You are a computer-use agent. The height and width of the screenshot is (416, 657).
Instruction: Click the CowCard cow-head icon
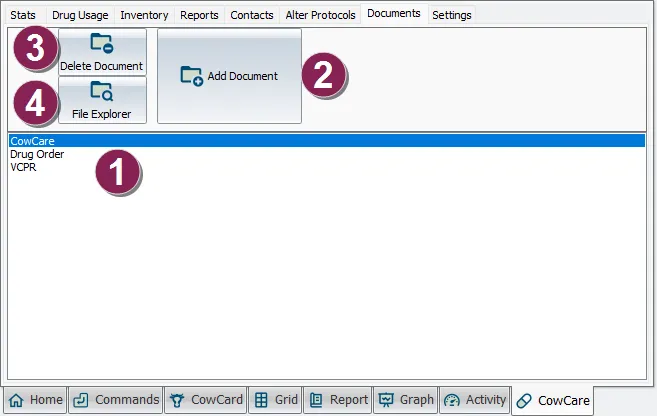(x=176, y=400)
